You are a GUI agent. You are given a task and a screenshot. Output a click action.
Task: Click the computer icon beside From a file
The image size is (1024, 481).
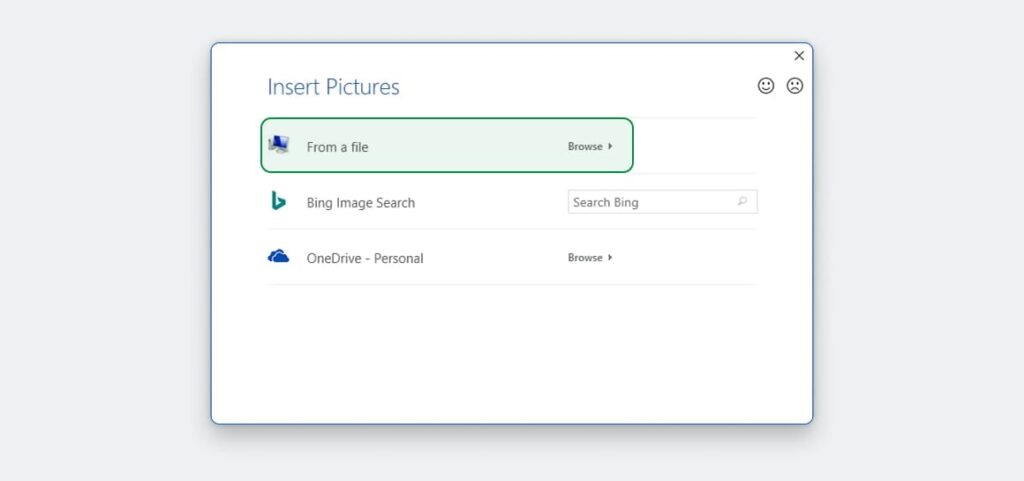click(x=279, y=145)
